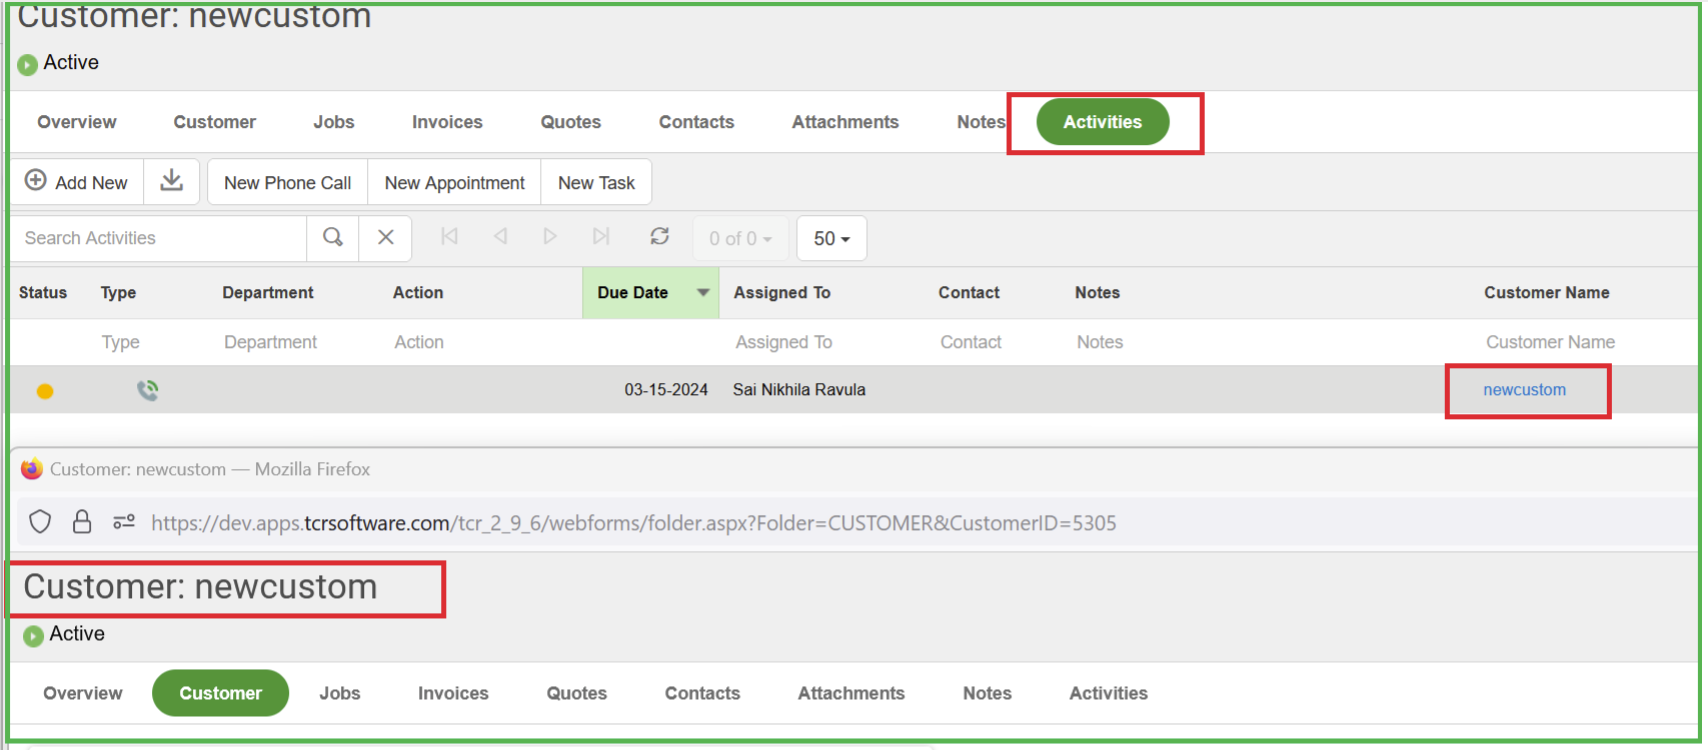Open the newcustom customer link
Screen dimensions: 1708x750
coord(1524,390)
